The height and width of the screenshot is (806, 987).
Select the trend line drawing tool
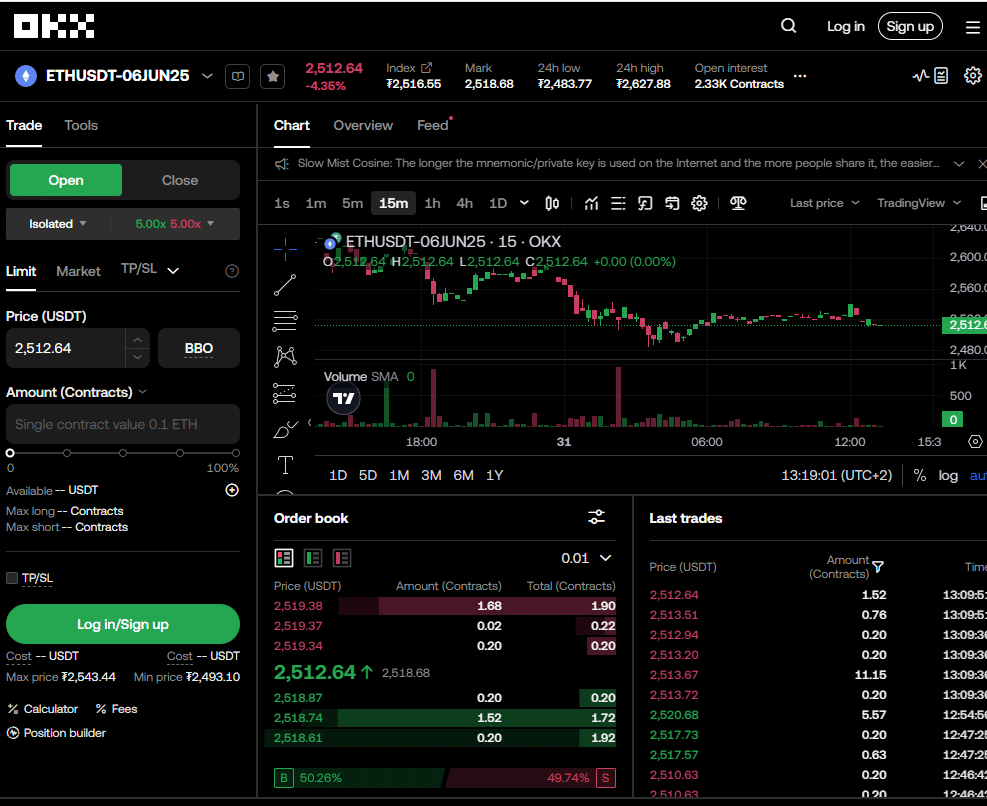coord(285,285)
